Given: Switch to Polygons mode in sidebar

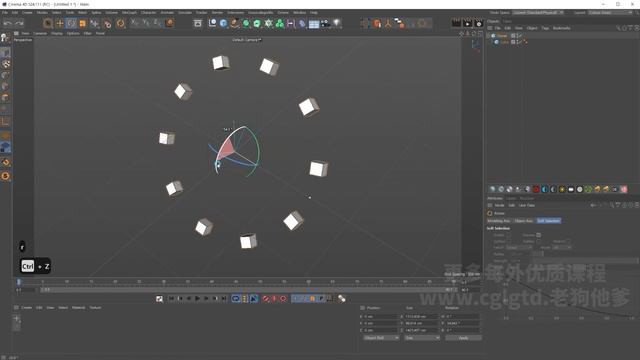Looking at the screenshot, I should coord(5,98).
